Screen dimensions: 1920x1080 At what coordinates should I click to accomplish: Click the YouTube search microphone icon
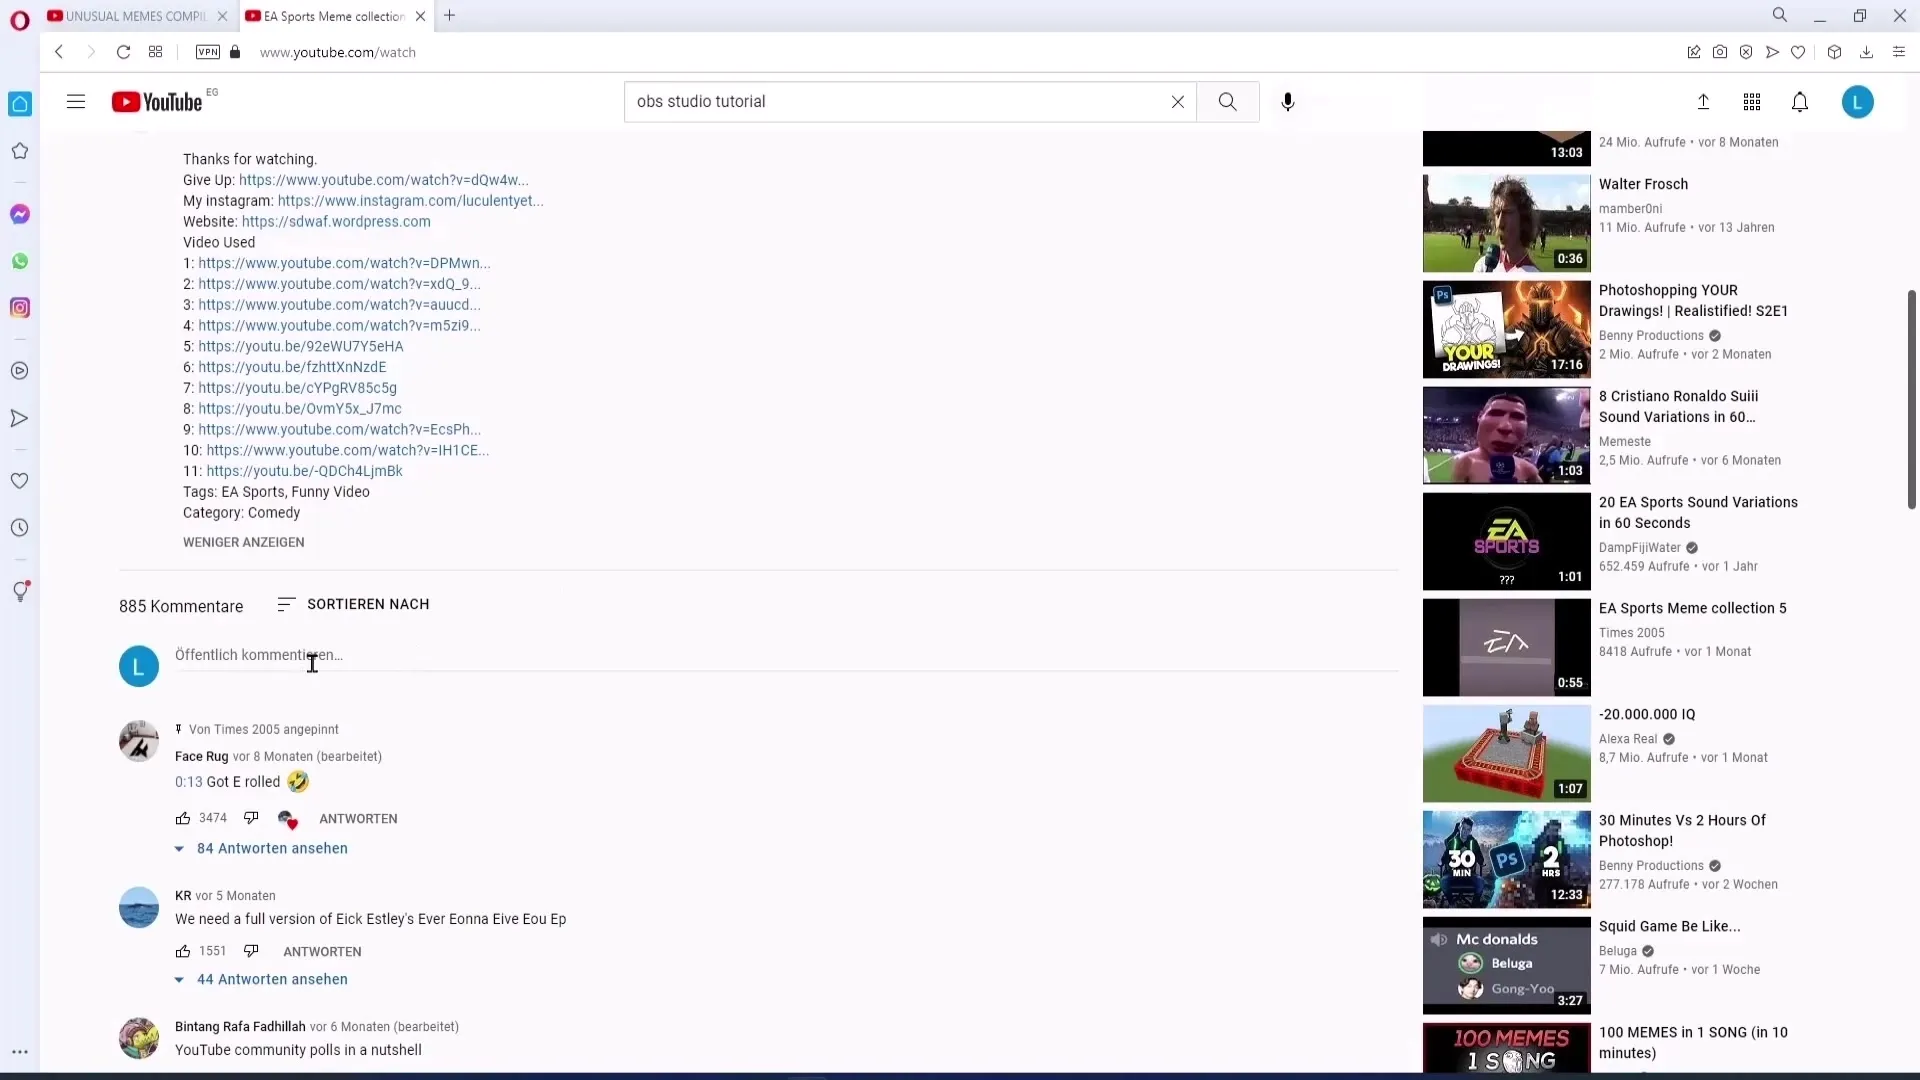pos(1288,102)
